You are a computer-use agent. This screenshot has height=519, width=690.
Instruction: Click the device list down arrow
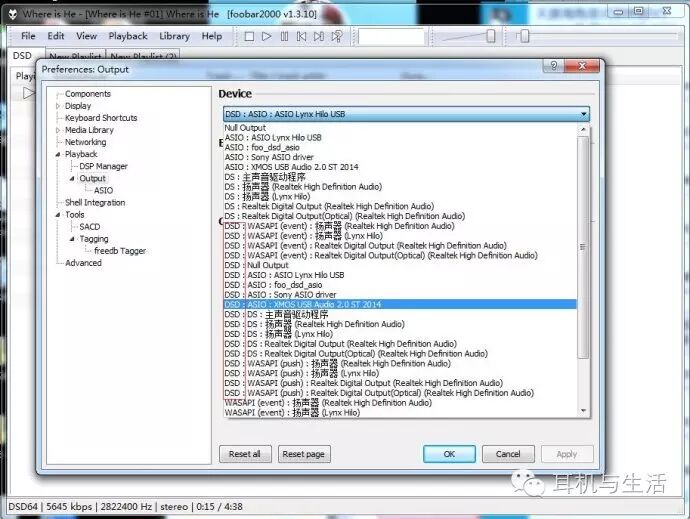tap(583, 411)
